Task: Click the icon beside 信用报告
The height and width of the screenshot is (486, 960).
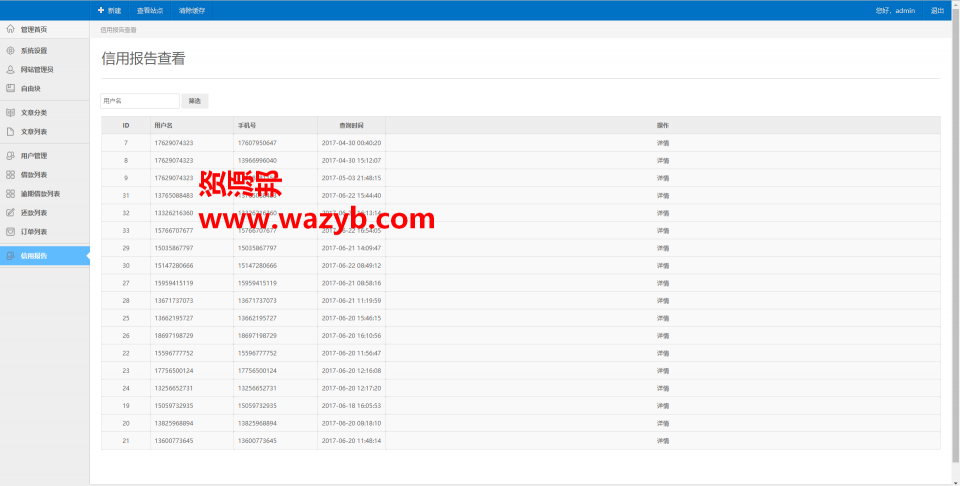Action: point(10,256)
